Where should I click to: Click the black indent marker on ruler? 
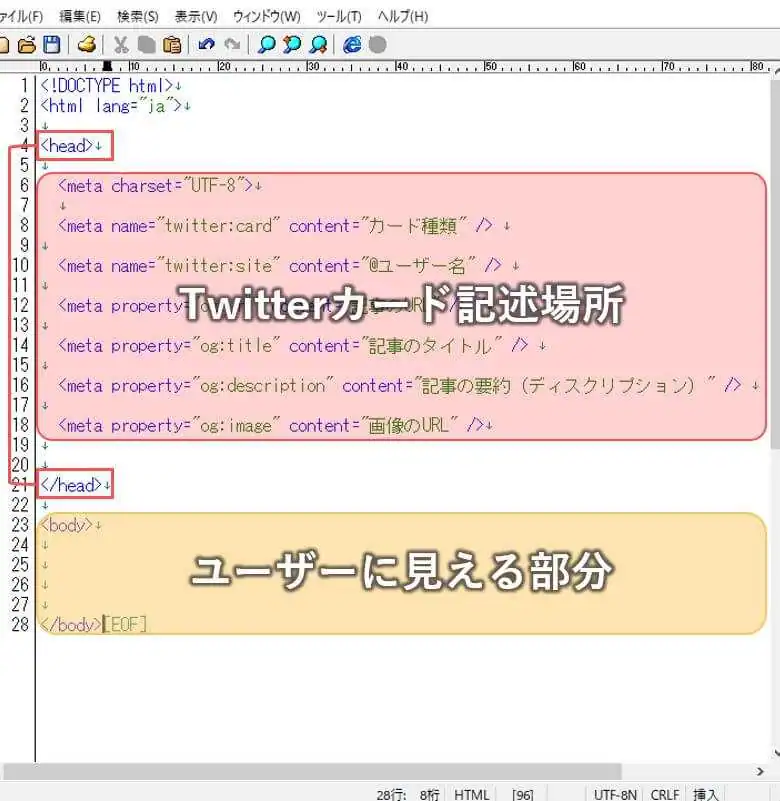tap(107, 66)
